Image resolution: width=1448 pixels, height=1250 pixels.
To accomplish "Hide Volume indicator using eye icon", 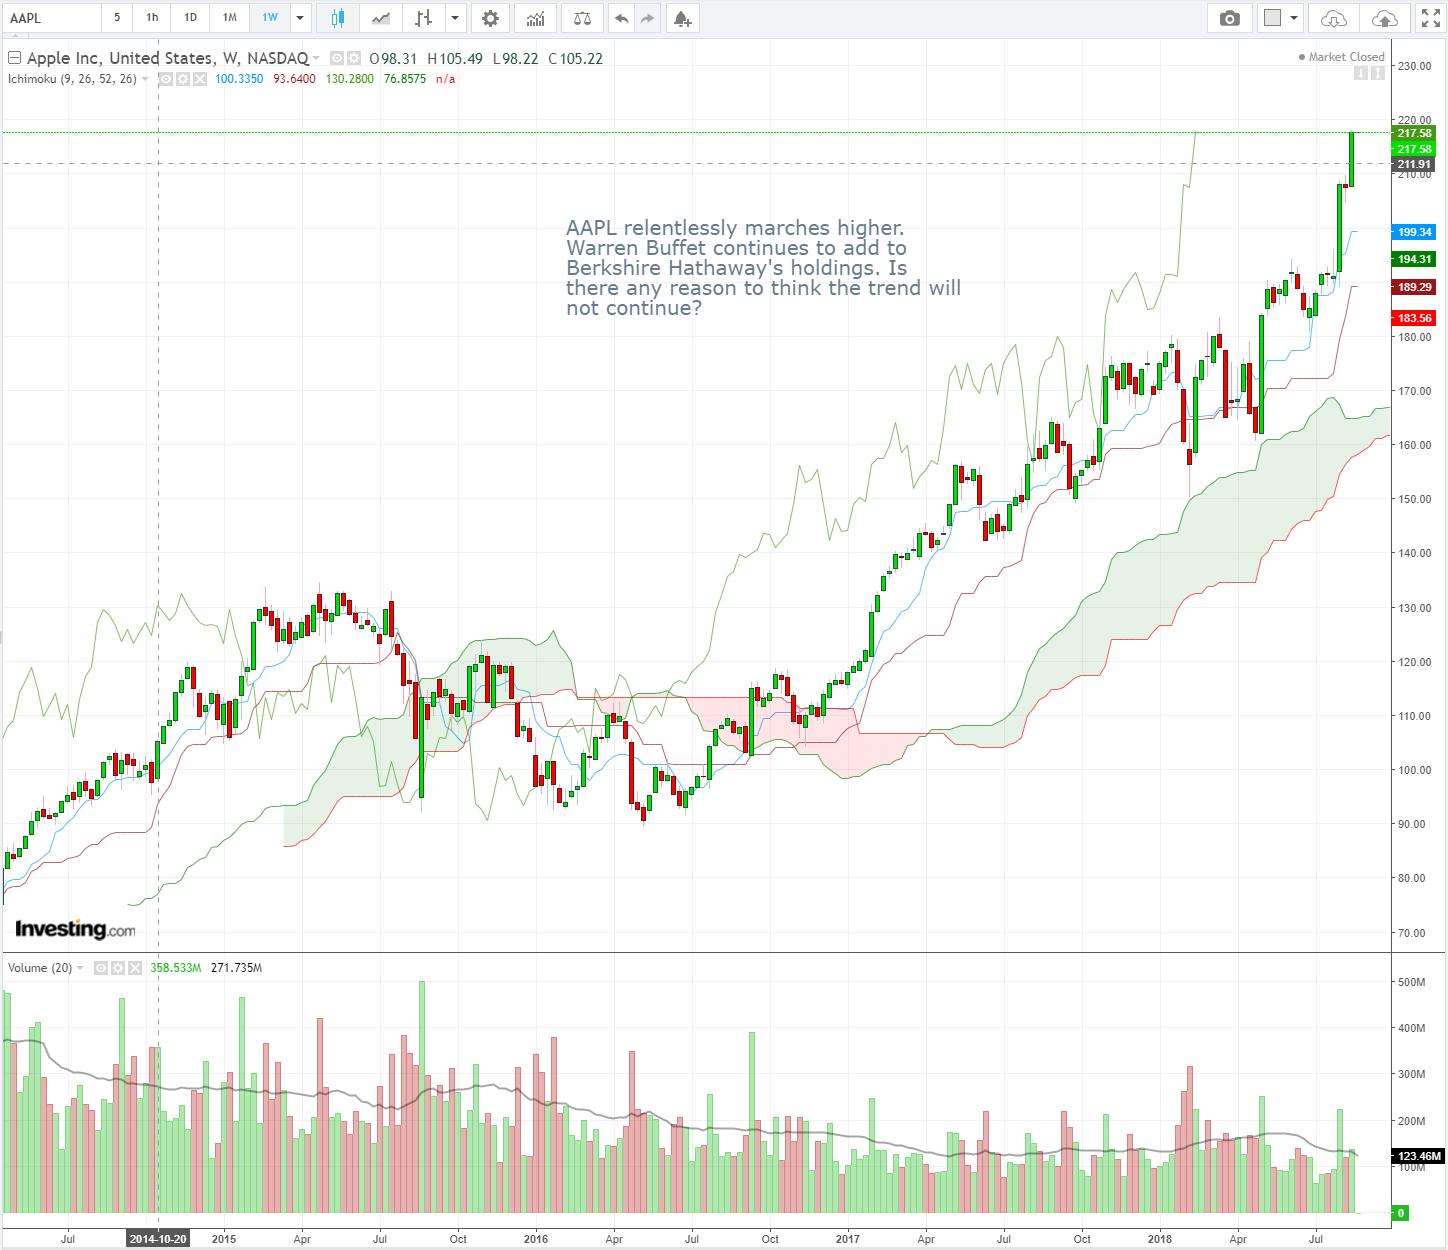I will coord(101,968).
